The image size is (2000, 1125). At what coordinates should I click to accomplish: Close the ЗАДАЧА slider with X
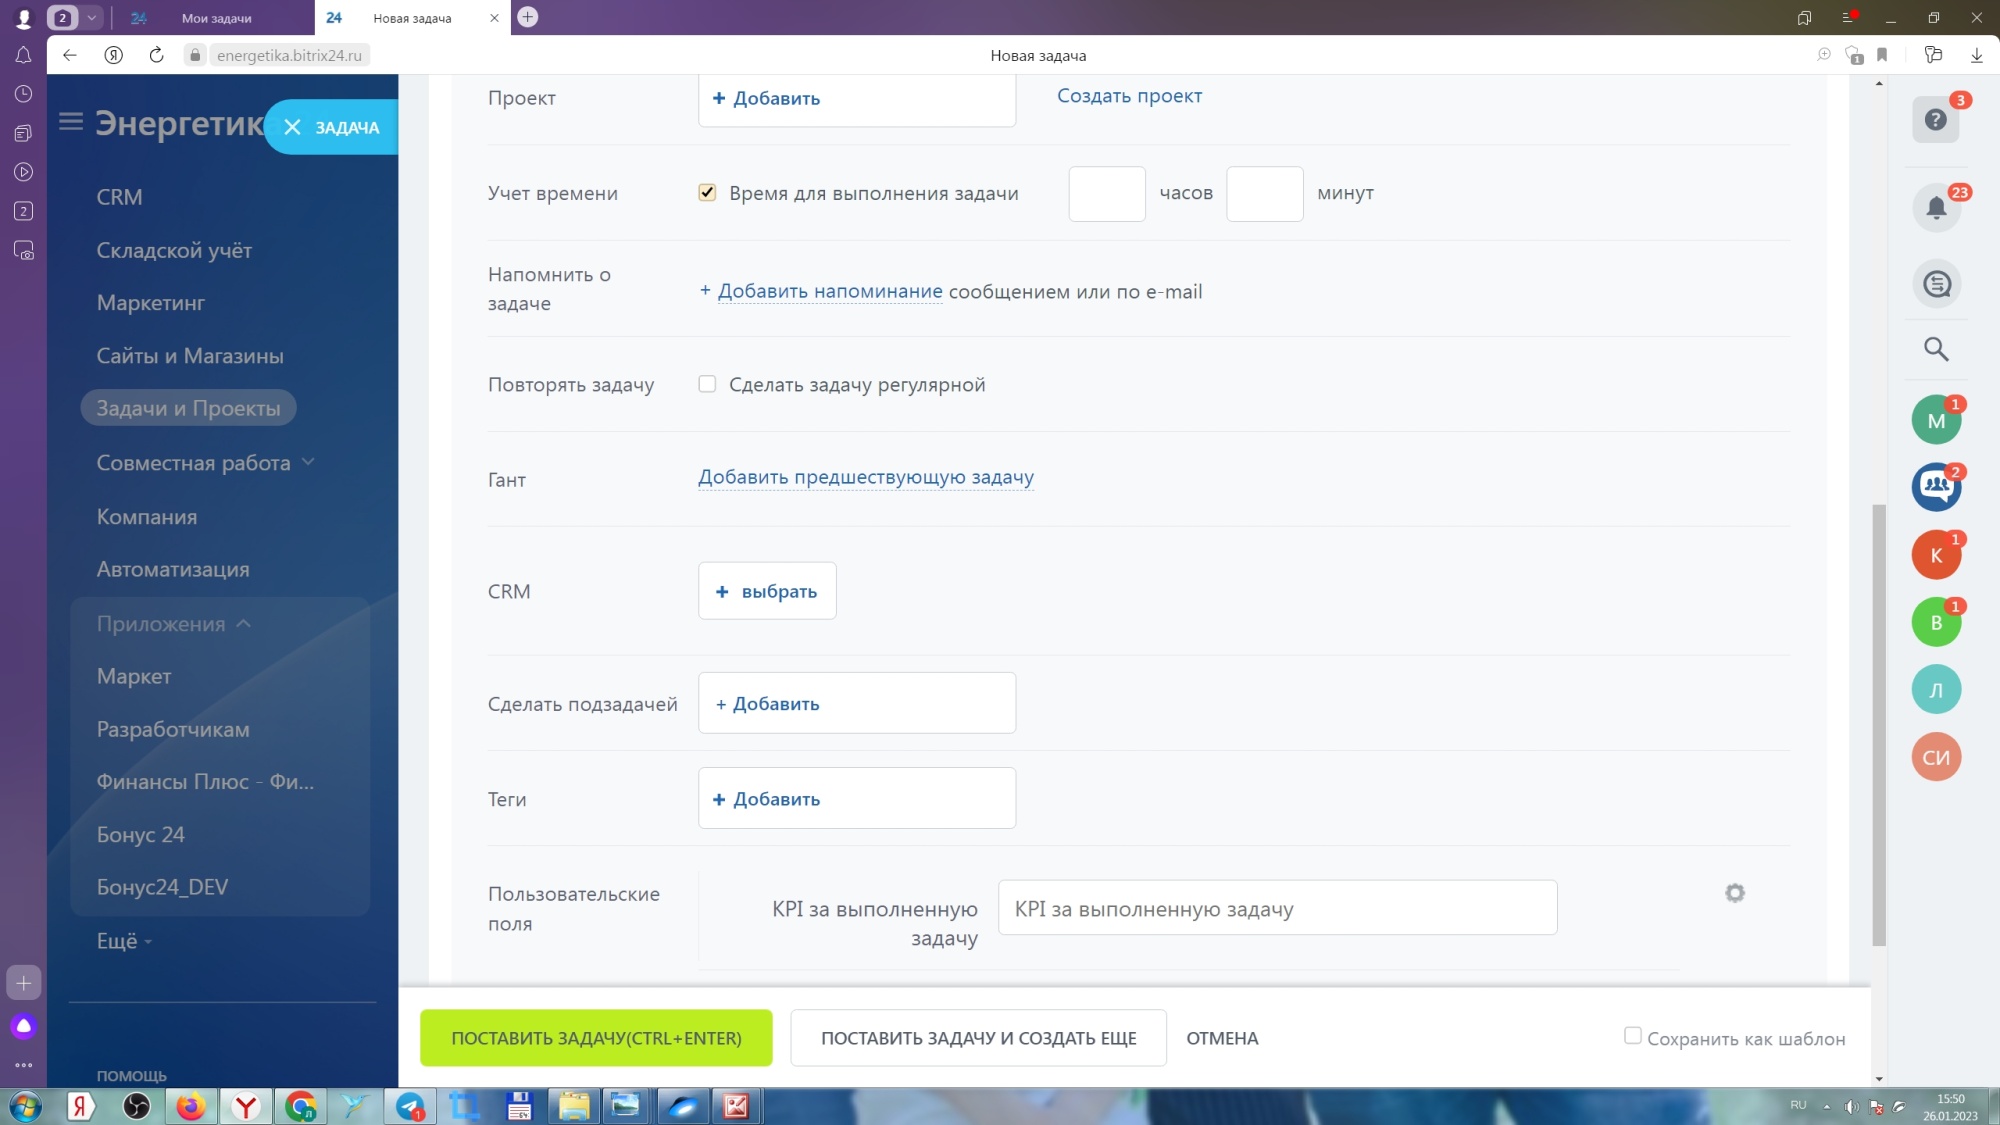(292, 127)
